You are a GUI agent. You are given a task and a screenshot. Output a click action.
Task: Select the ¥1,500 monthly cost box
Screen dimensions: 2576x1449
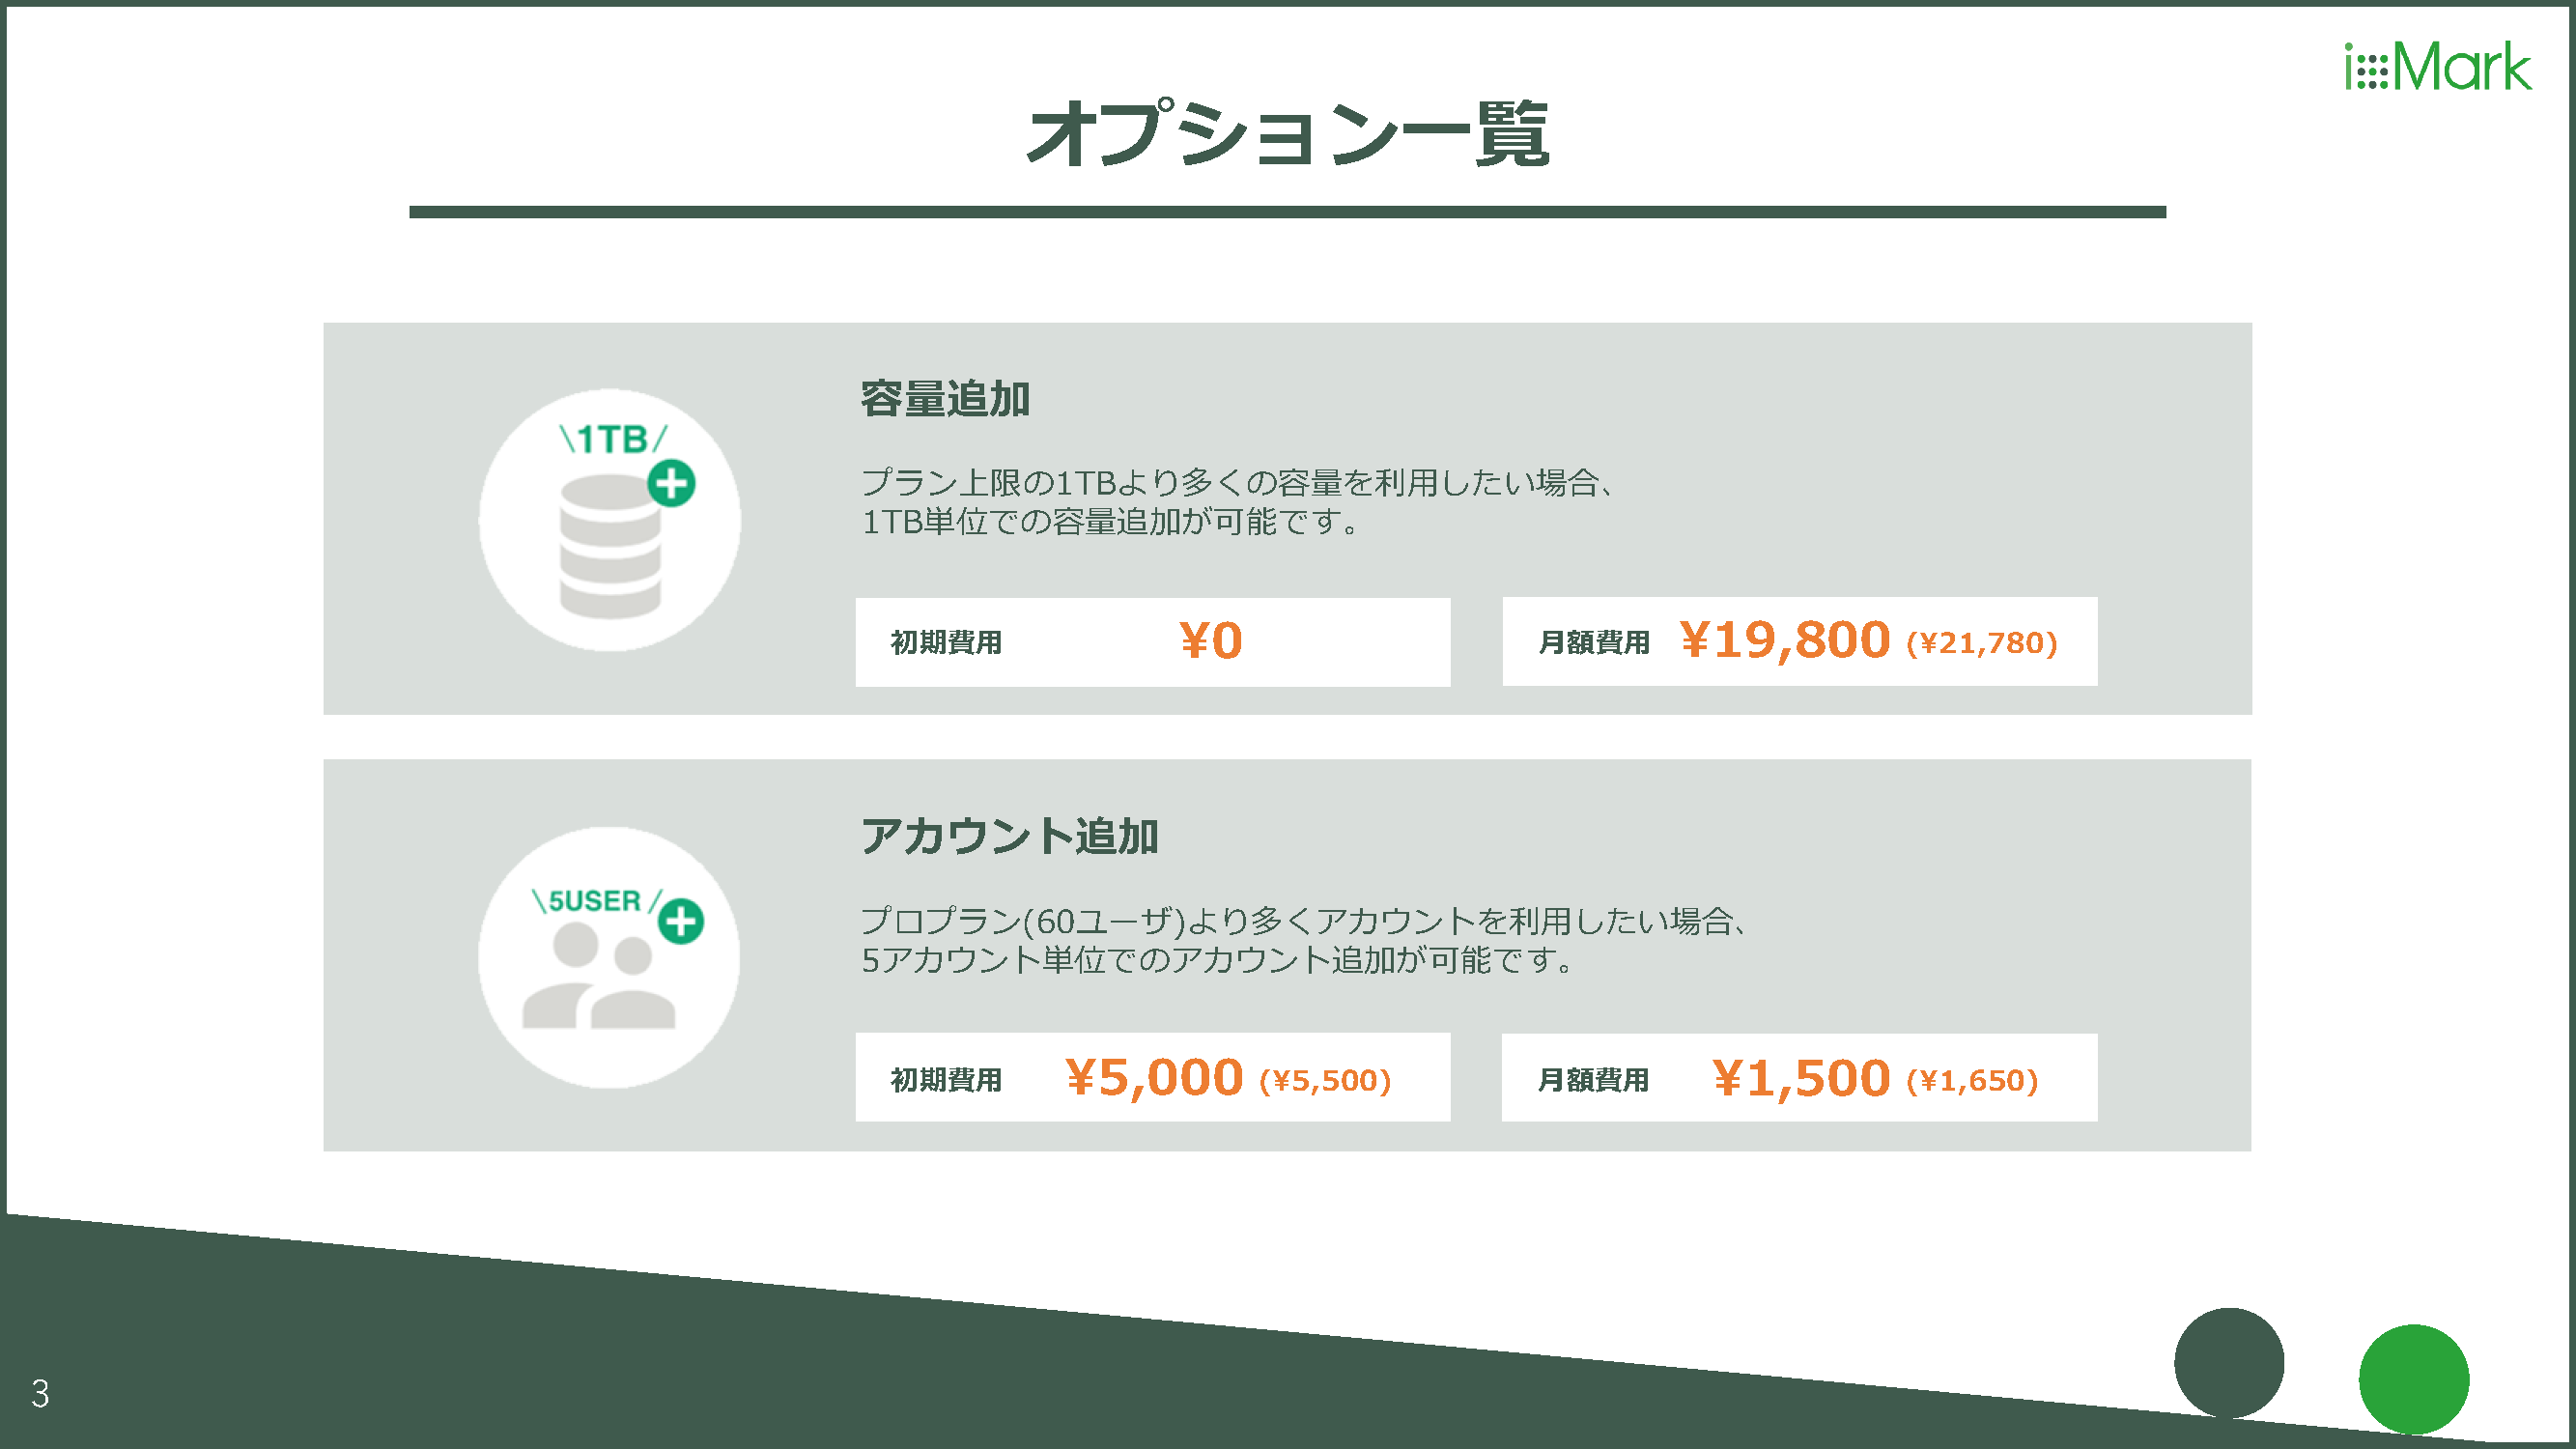pos(1799,1077)
